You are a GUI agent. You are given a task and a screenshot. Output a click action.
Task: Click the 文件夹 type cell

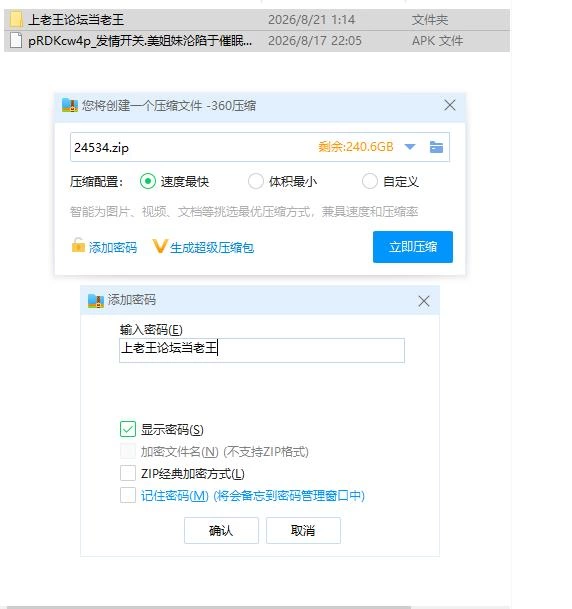(x=430, y=20)
